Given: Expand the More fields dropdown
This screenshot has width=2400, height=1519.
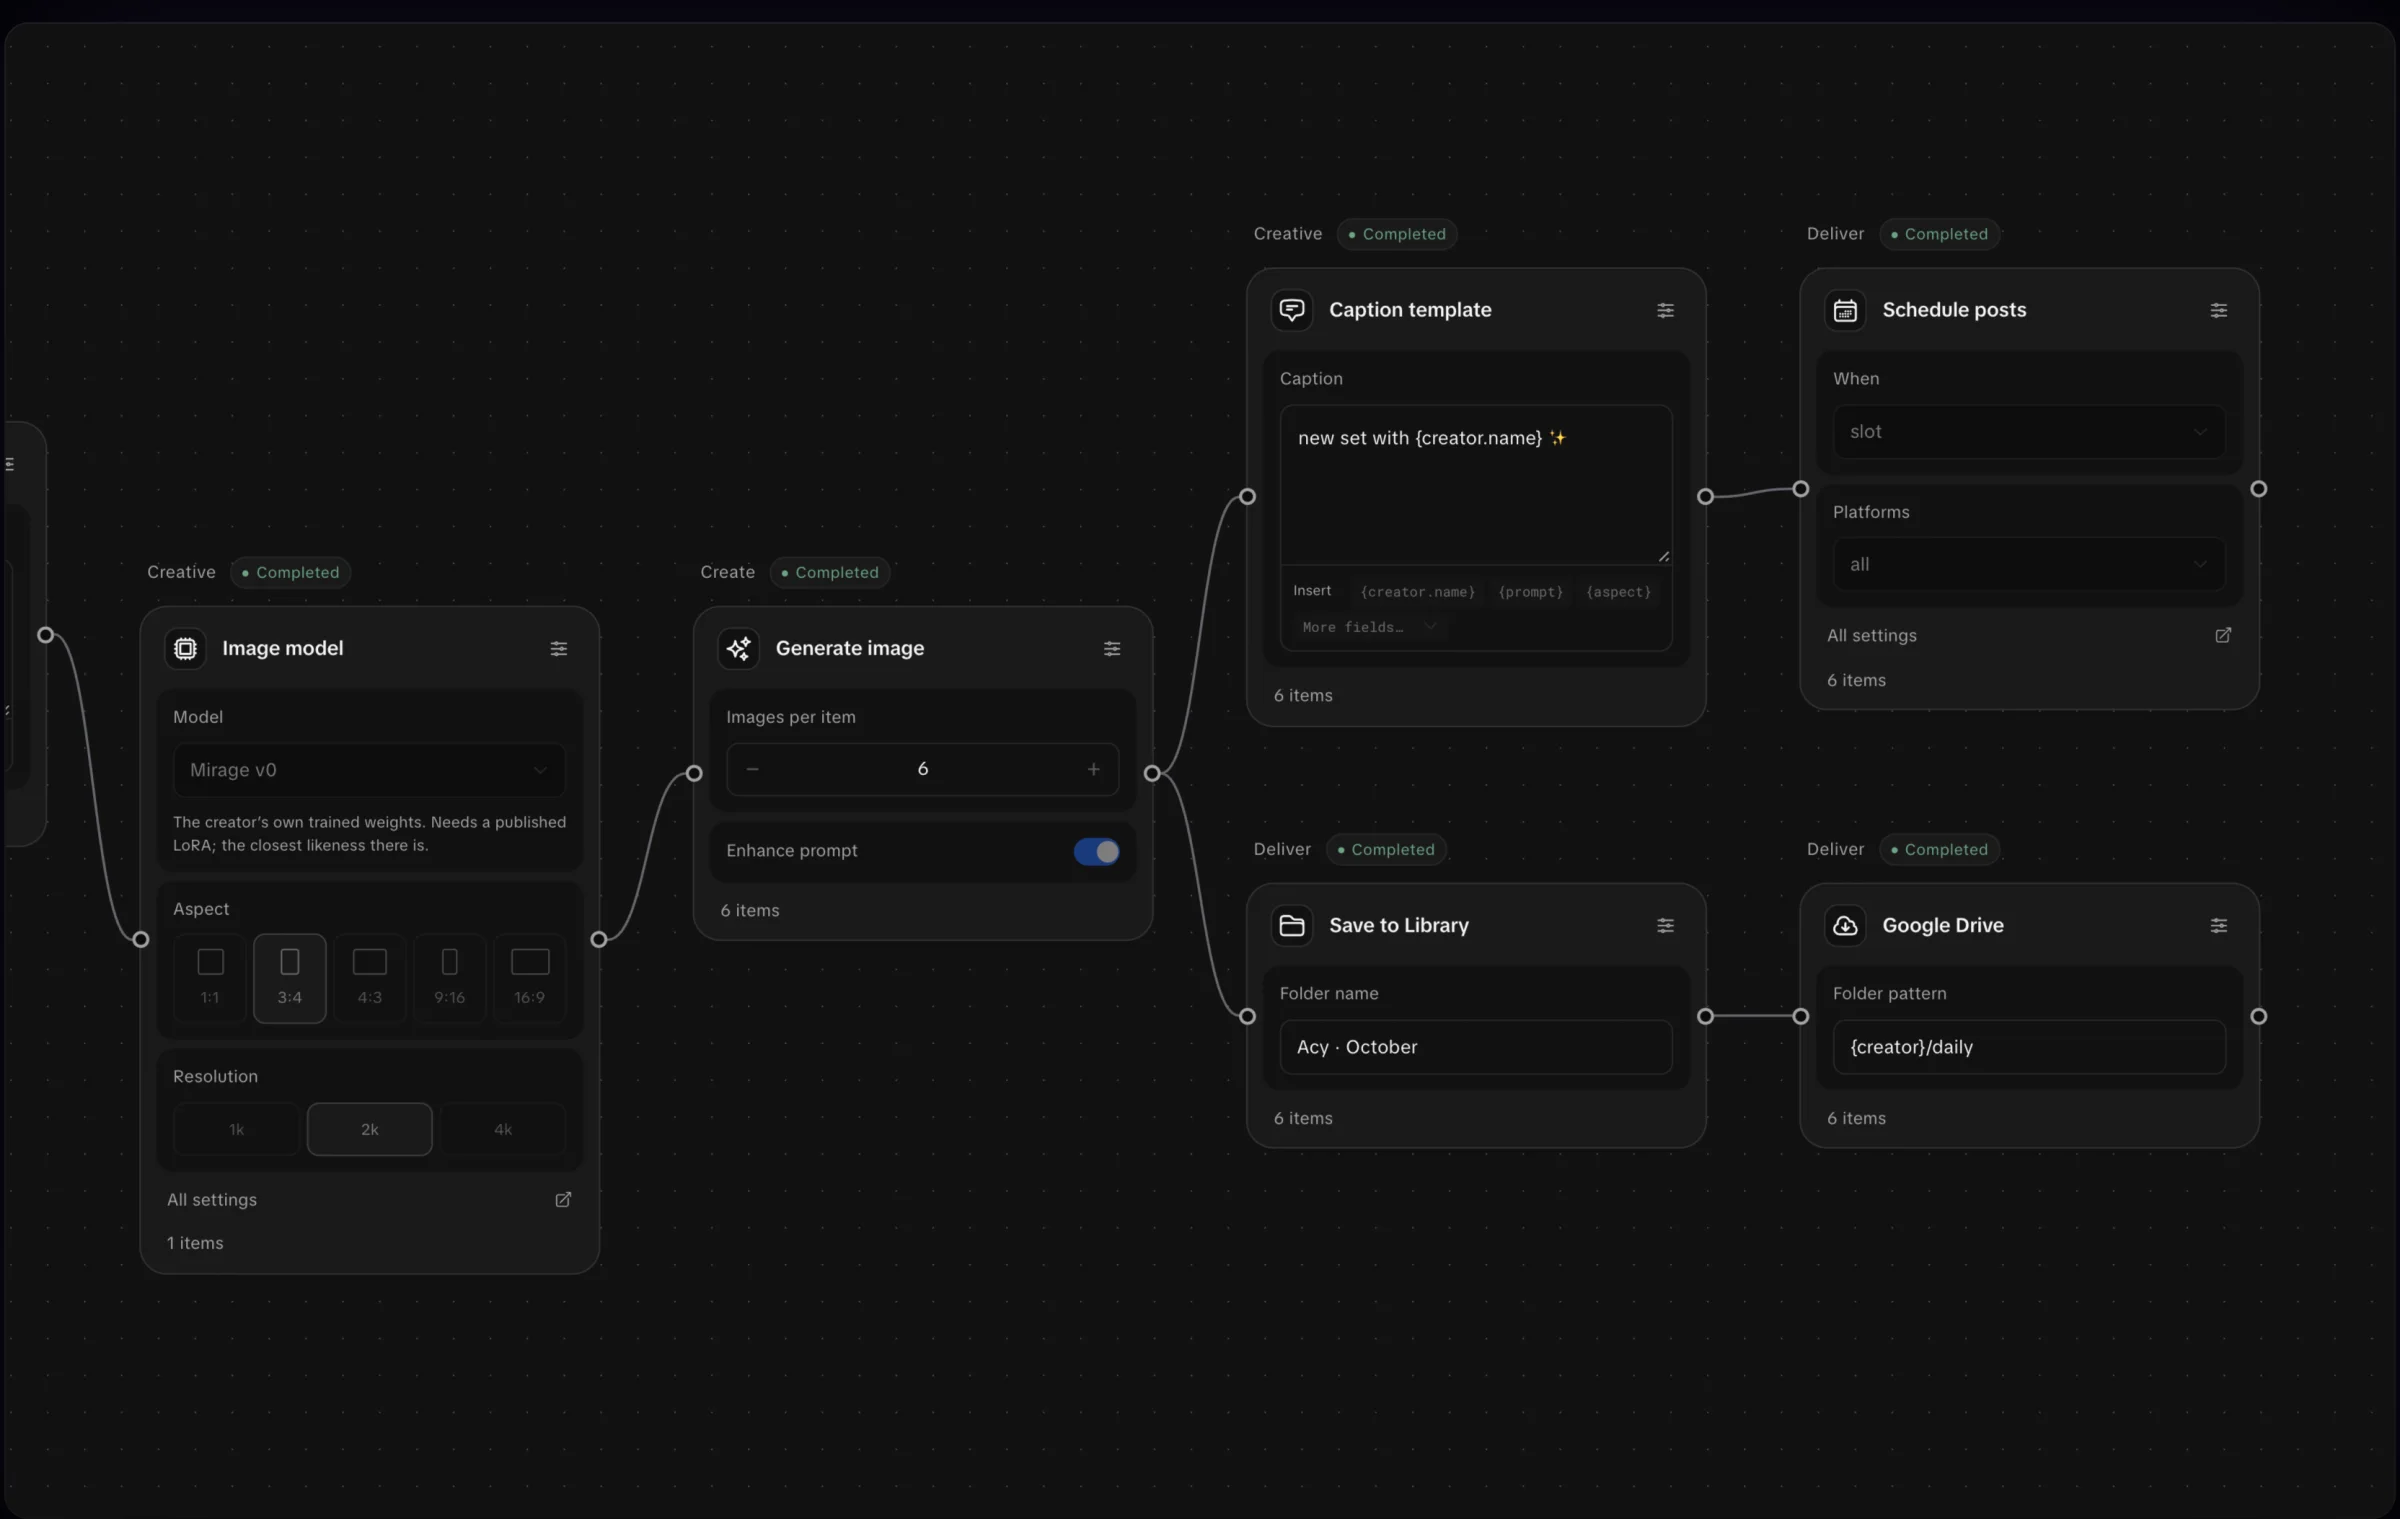Looking at the screenshot, I should (x=1370, y=627).
